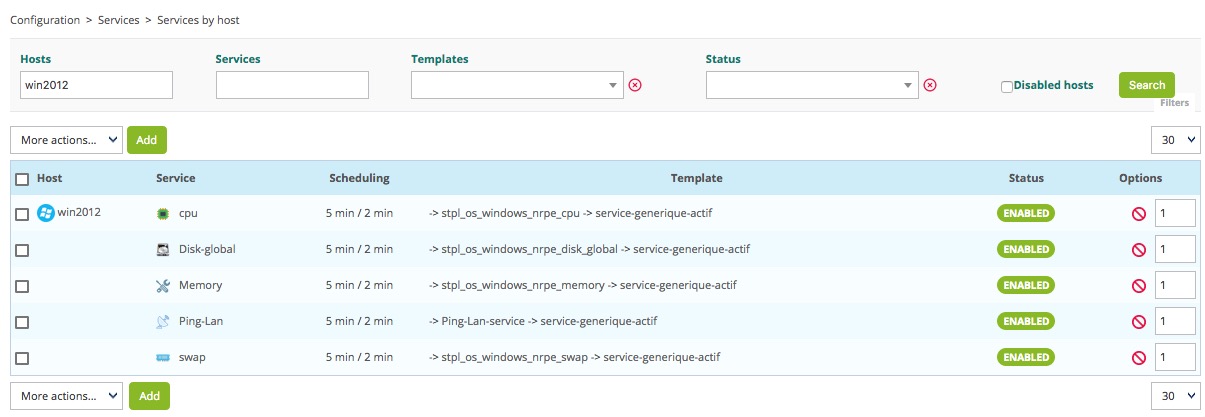Open the top More actions dropdown
Viewport: 1205px width, 417px height.
pyautogui.click(x=66, y=140)
